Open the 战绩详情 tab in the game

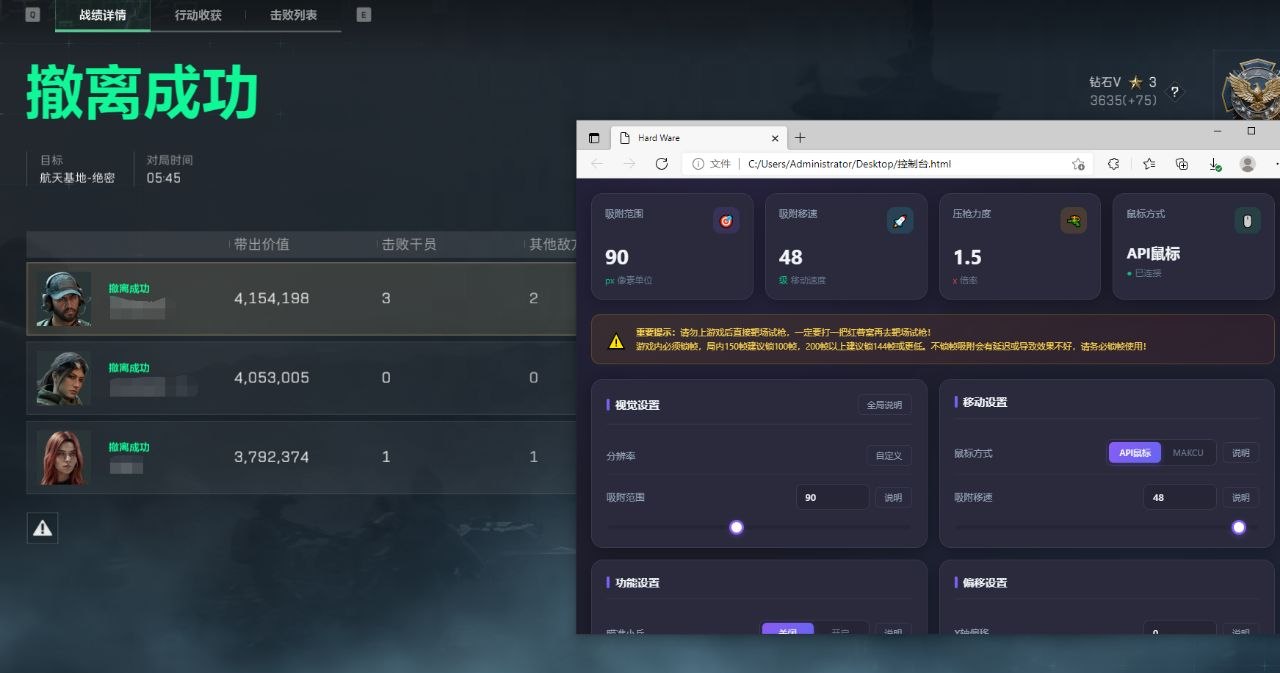tap(103, 15)
